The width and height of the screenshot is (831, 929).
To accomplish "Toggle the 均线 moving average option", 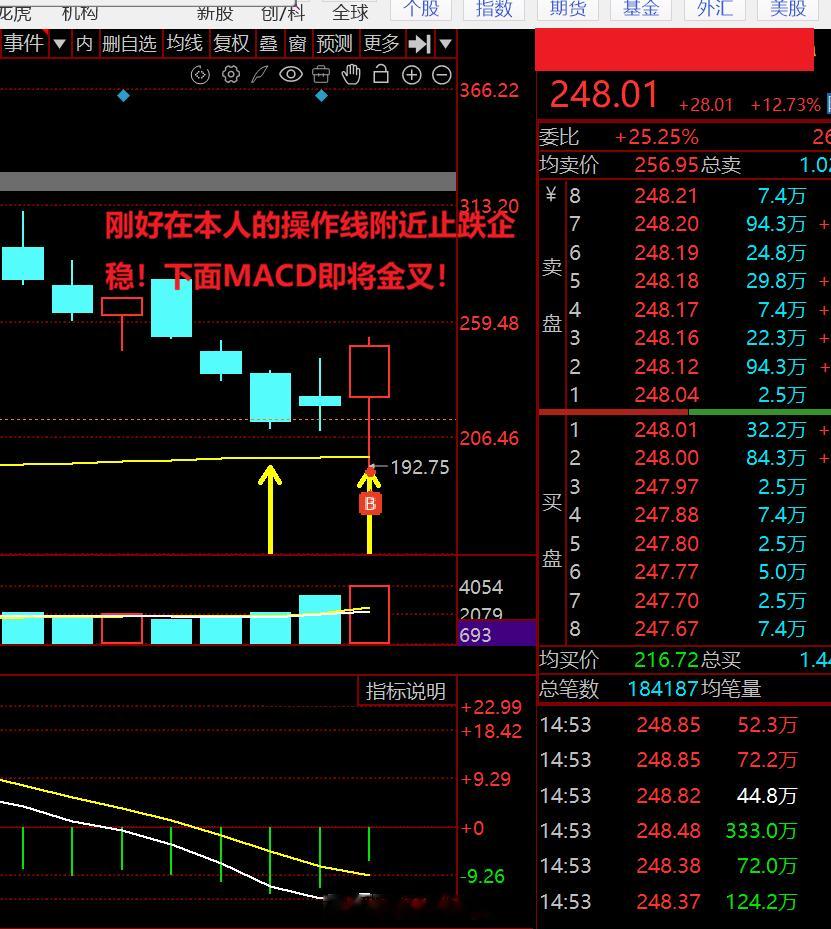I will 184,43.
